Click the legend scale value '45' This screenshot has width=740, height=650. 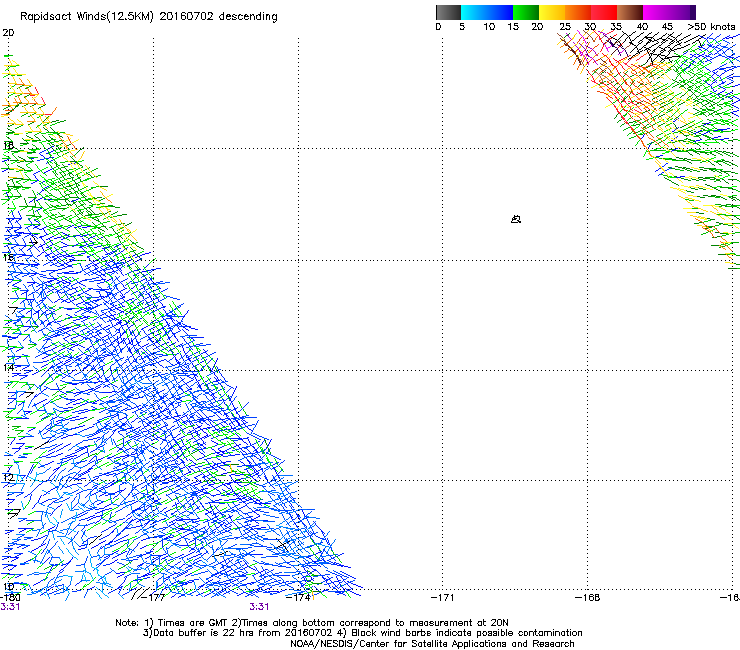point(667,27)
